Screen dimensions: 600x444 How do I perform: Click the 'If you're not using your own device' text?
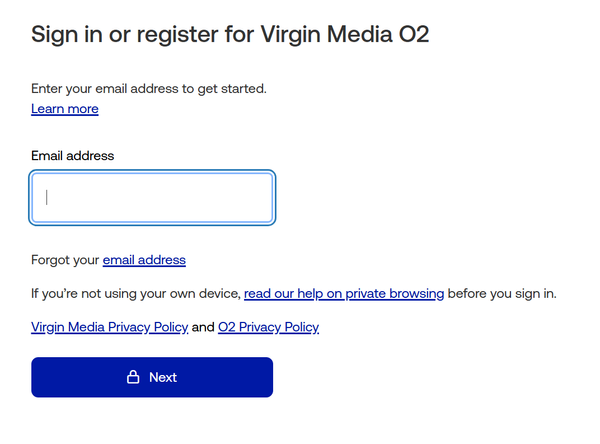[x=136, y=294]
